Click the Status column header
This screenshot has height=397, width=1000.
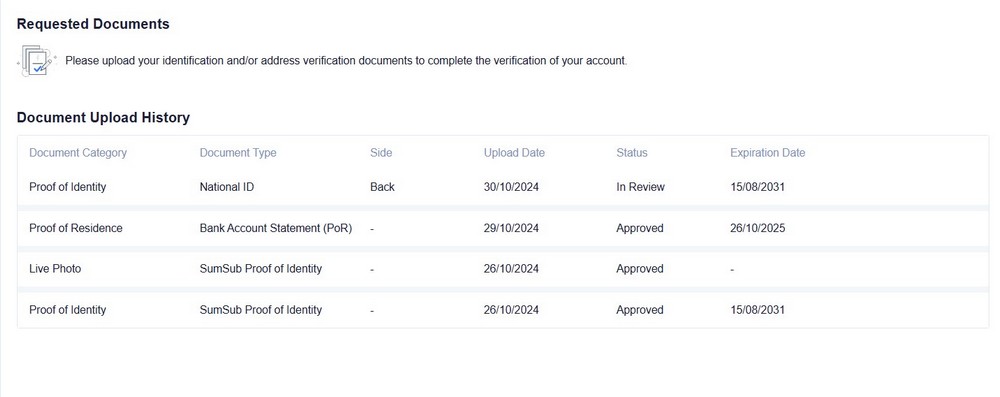pos(631,153)
